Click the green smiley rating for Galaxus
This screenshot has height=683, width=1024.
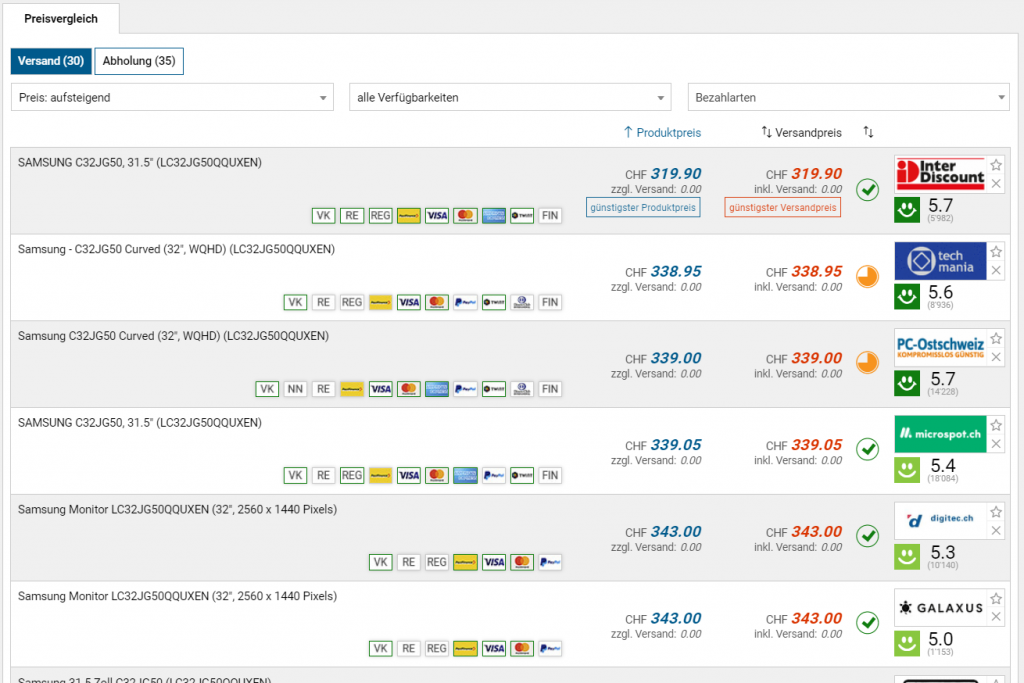click(907, 641)
